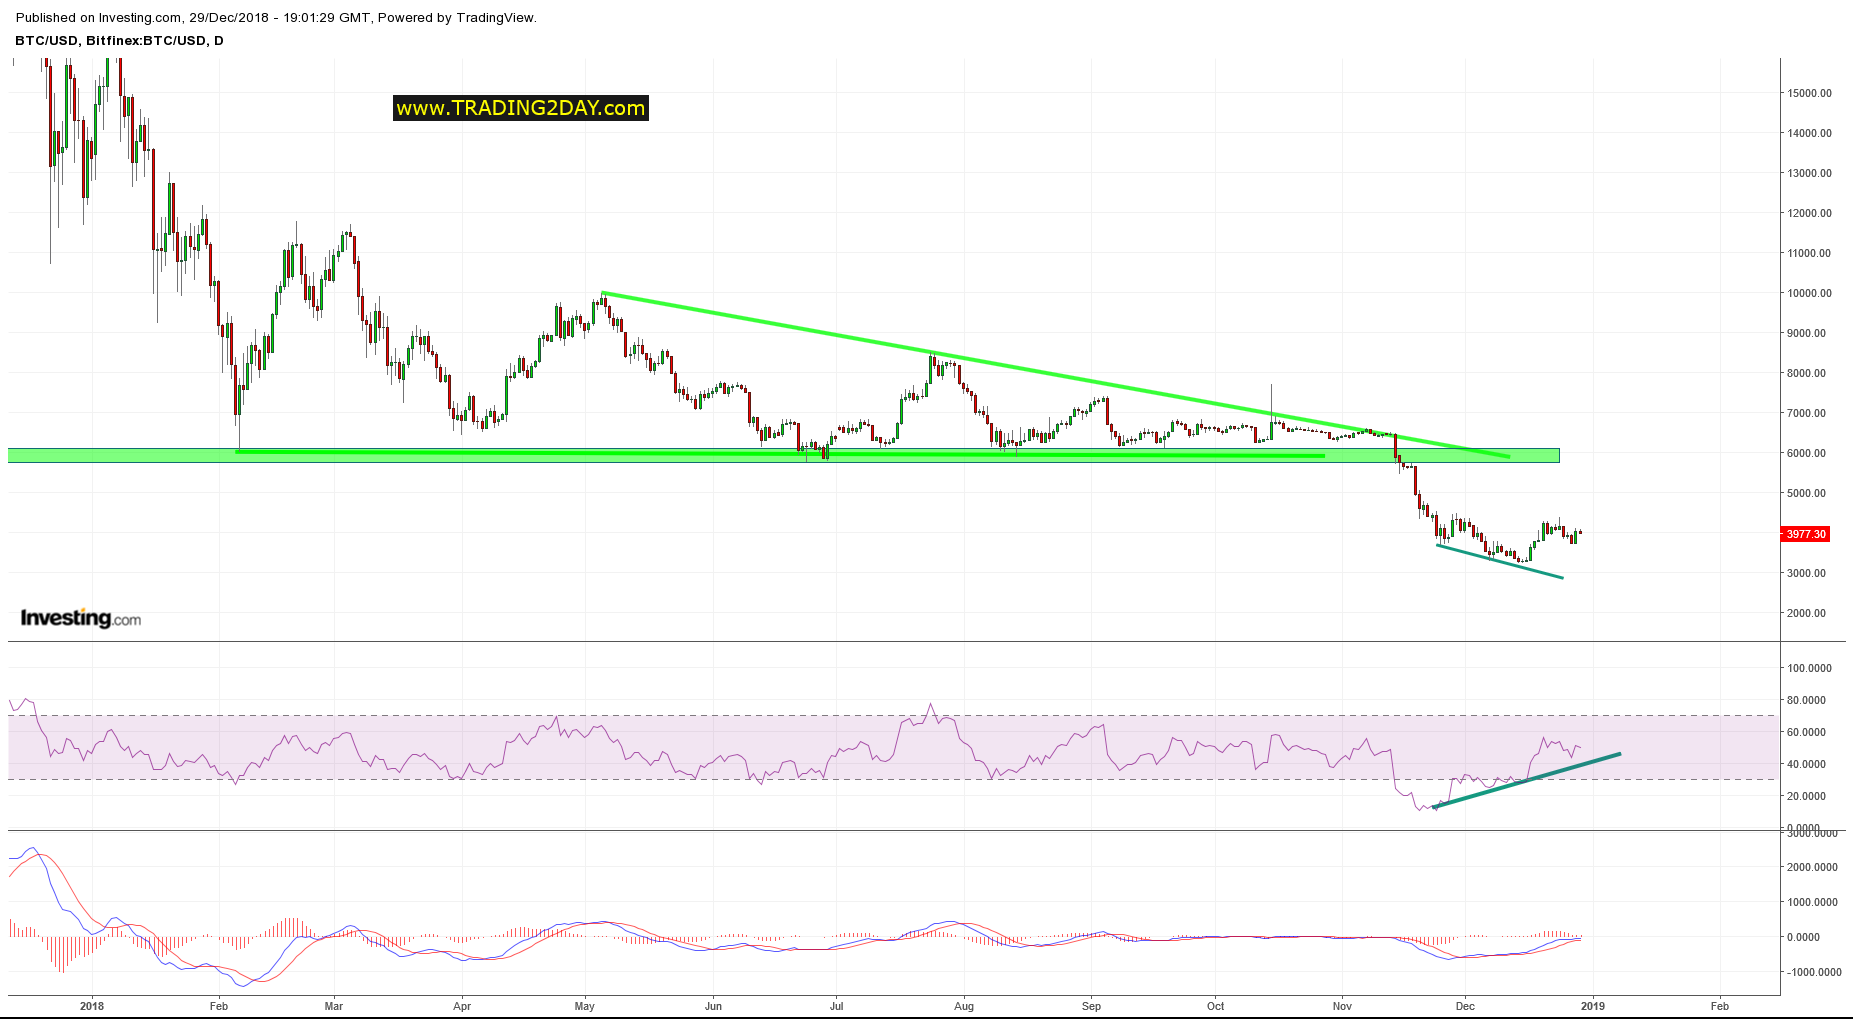The image size is (1853, 1019).
Task: Click the May label on time axis
Action: 585,1006
